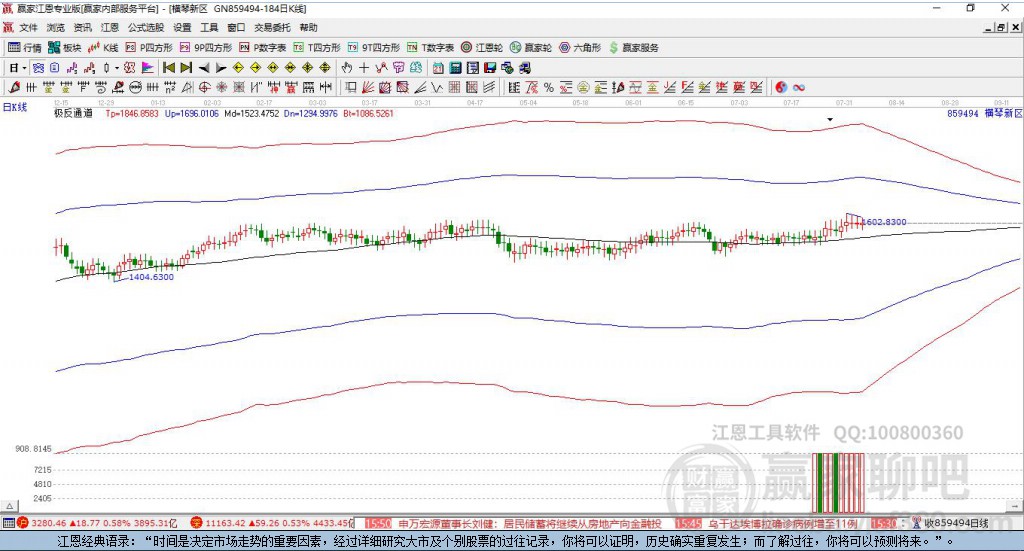Switch to K线 view
Image resolution: width=1024 pixels, height=551 pixels.
coord(103,48)
